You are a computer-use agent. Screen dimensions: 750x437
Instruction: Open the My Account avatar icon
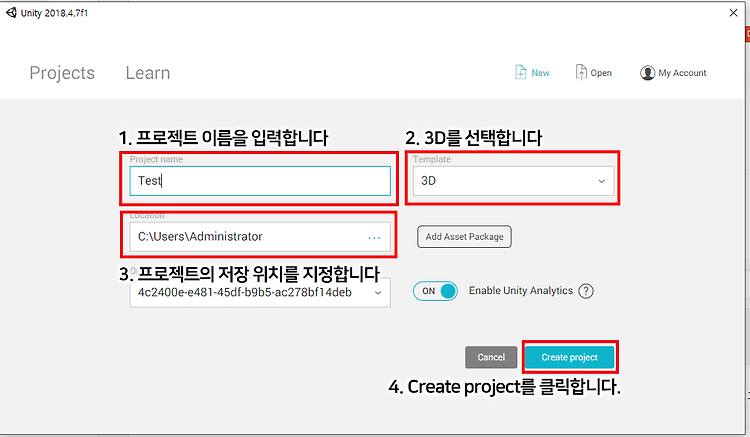pyautogui.click(x=647, y=73)
